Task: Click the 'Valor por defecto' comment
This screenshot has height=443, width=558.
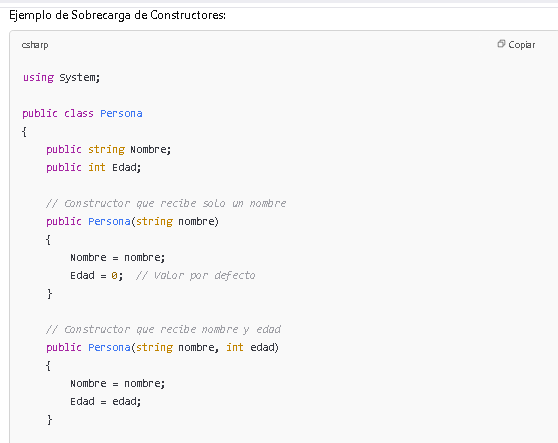Action: 195,275
